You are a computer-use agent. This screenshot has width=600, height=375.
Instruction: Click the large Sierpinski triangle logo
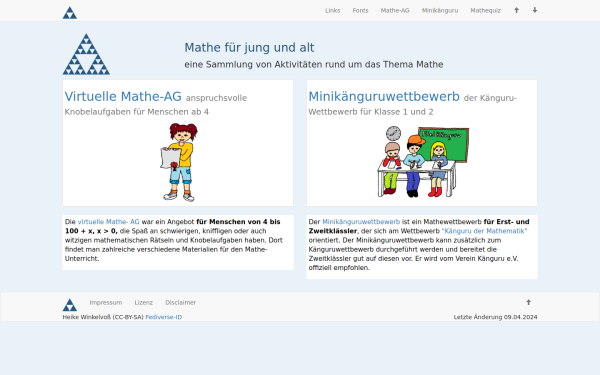tap(86, 54)
